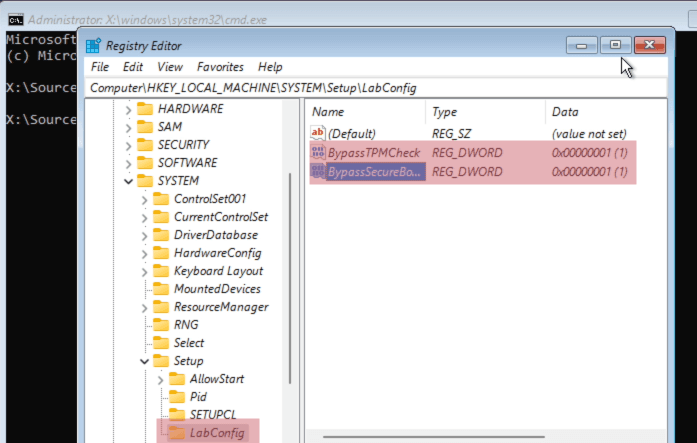Viewport: 697px width, 443px height.
Task: Click the (Default) string value icon
Action: pyautogui.click(x=318, y=133)
